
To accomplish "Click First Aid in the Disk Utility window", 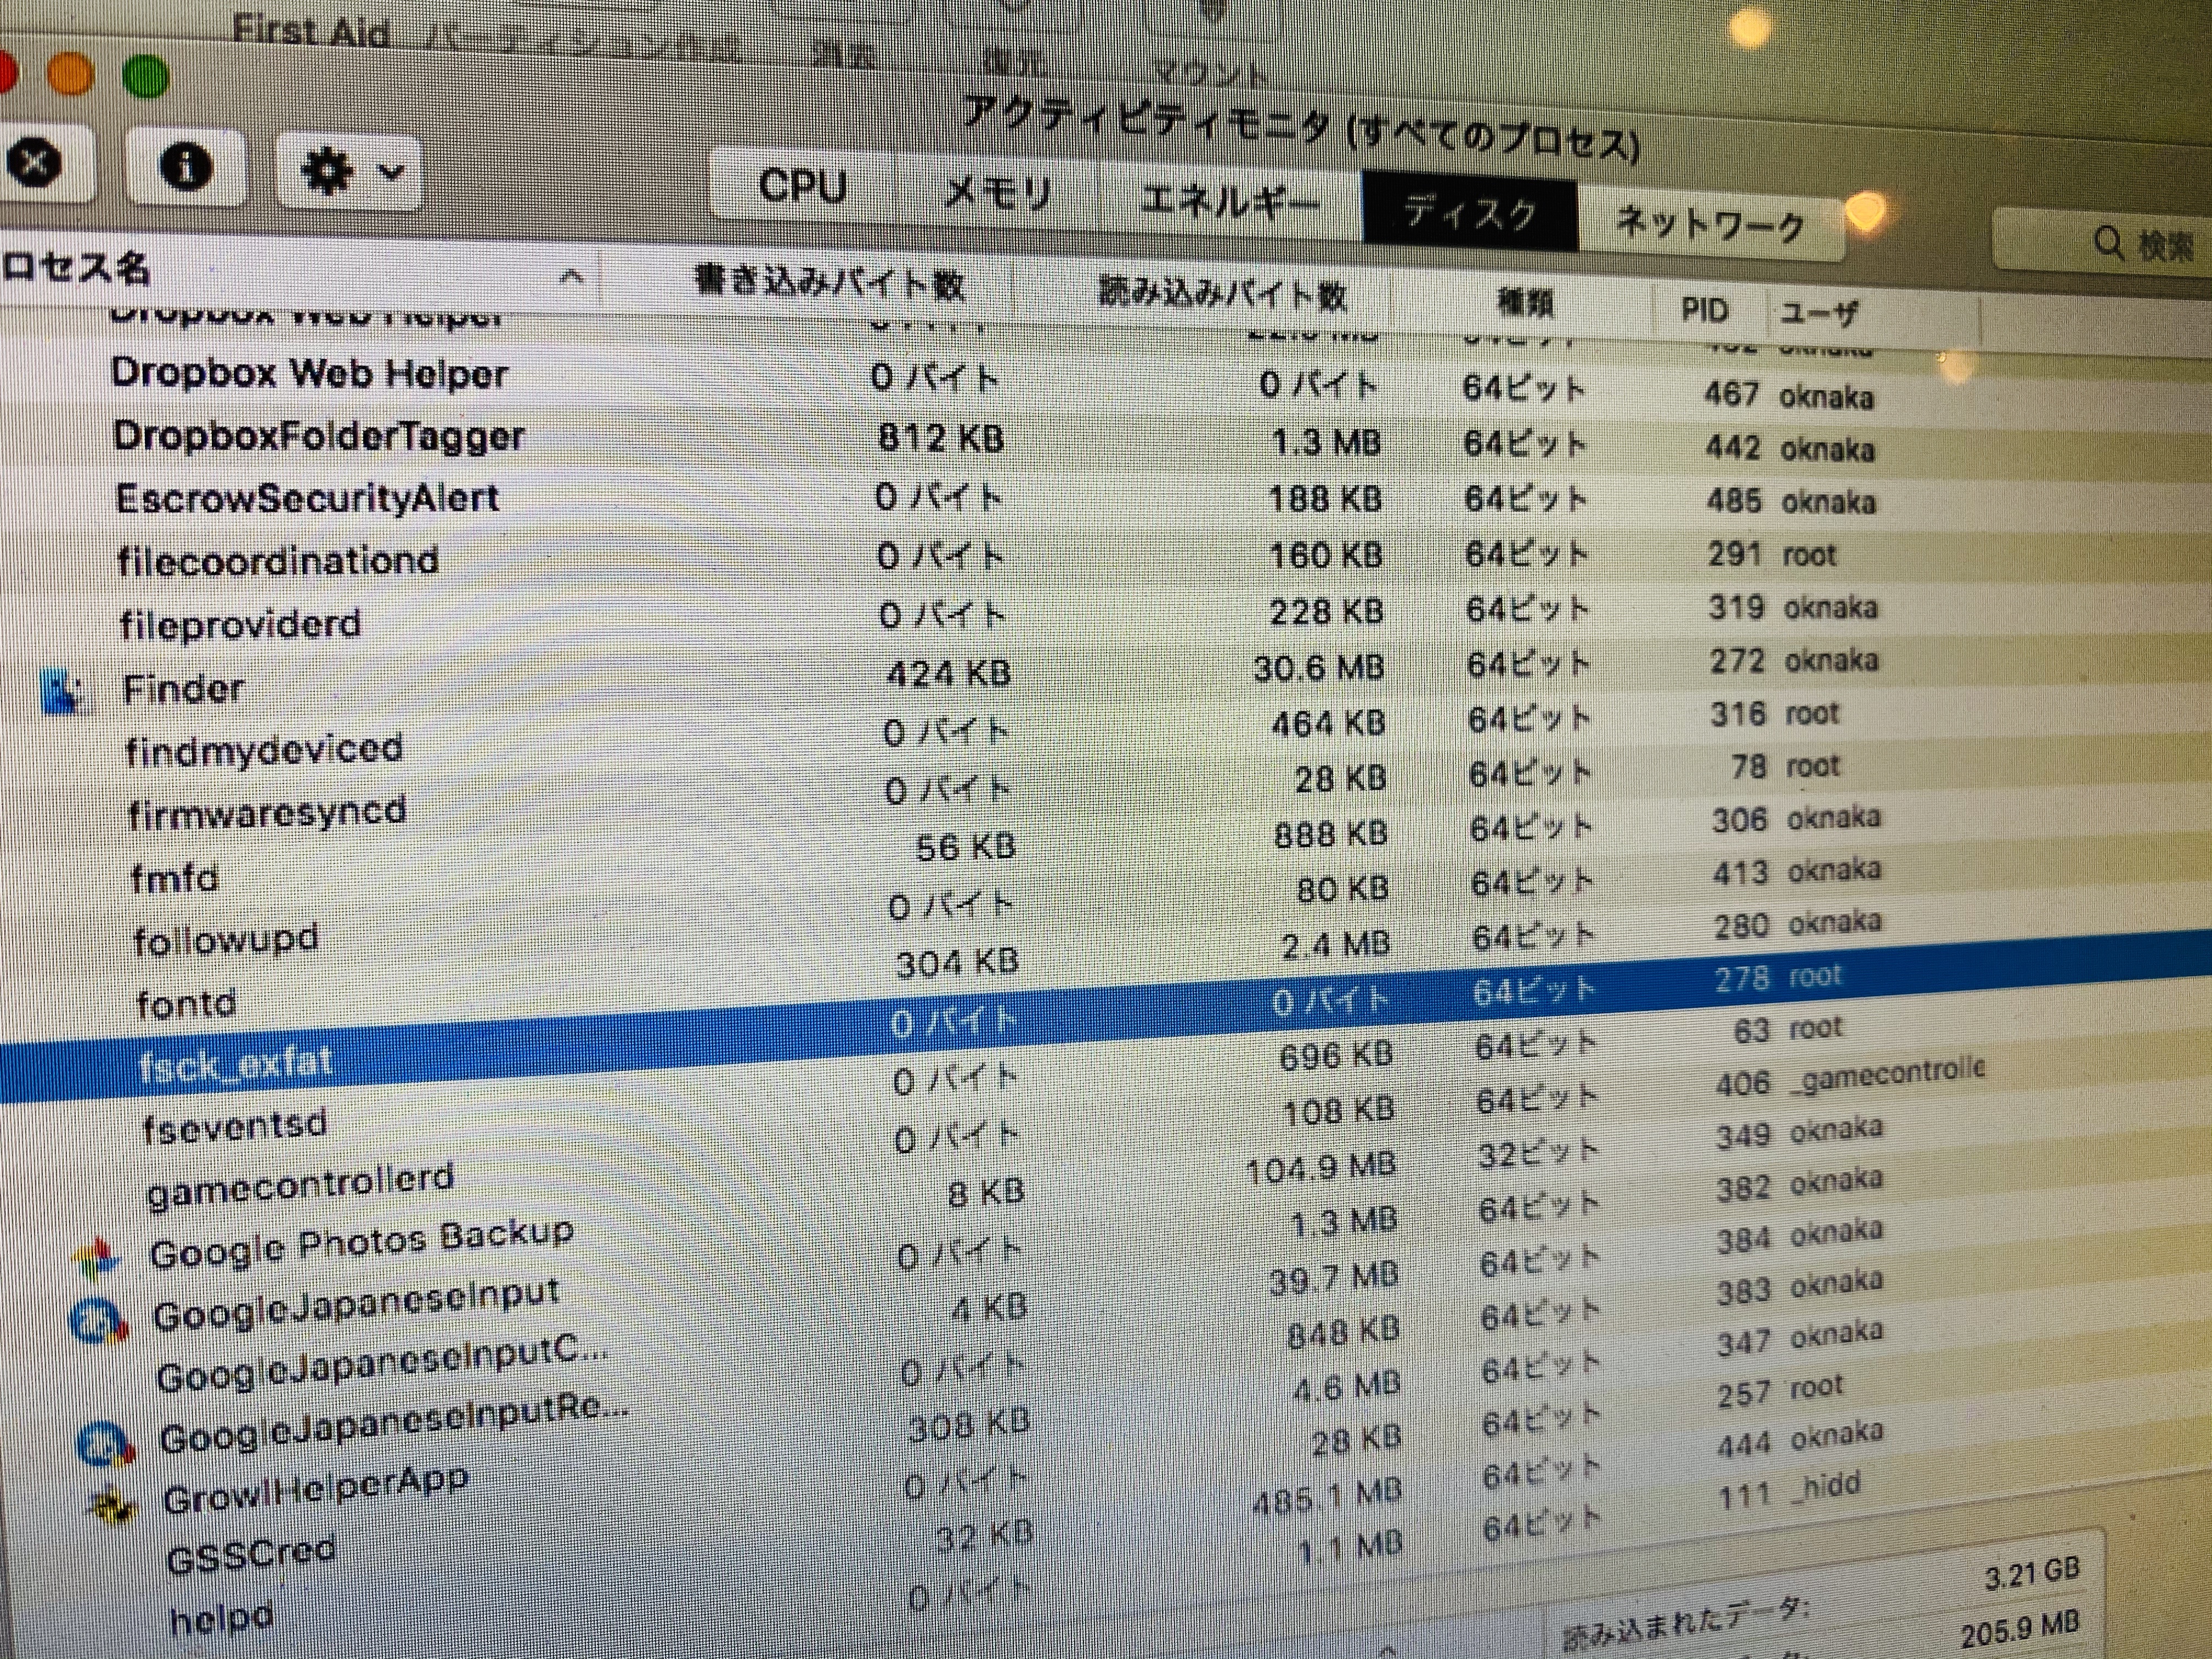I will tap(311, 32).
